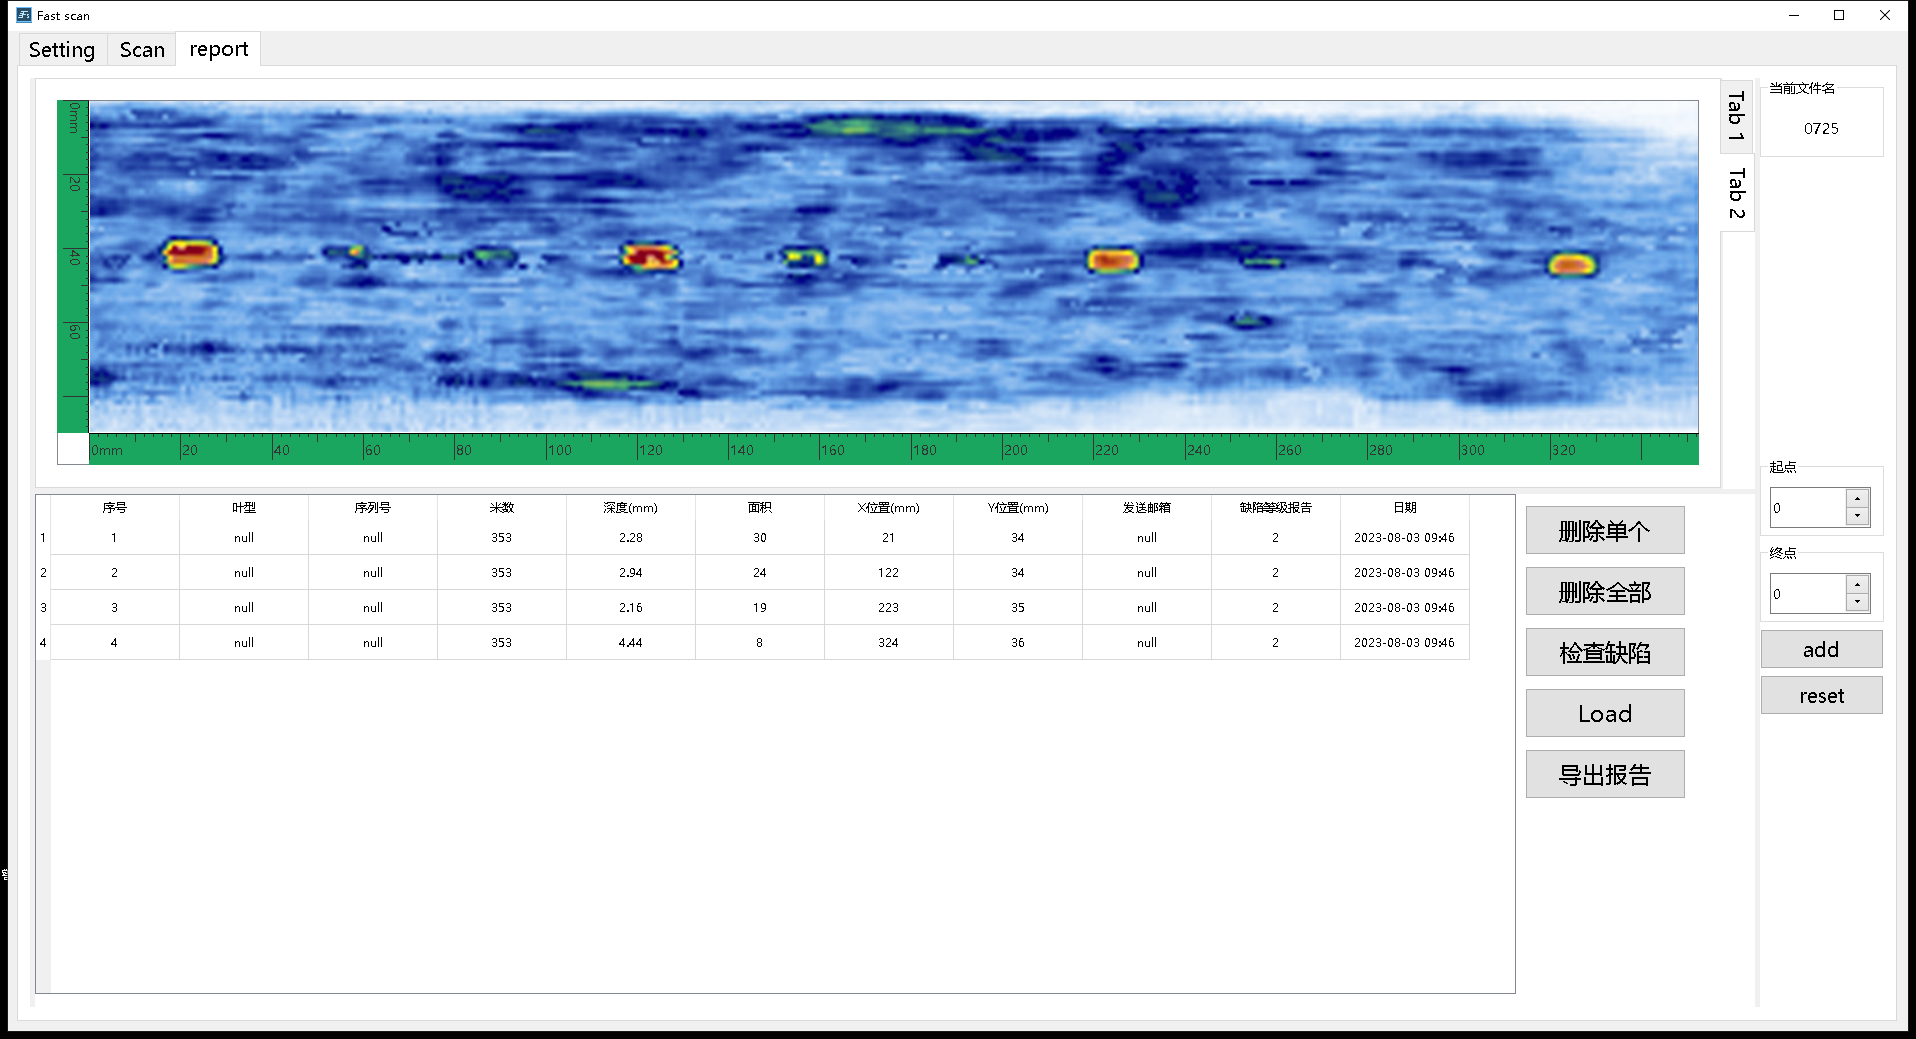Decrease the 终点 spinner value

(1857, 602)
